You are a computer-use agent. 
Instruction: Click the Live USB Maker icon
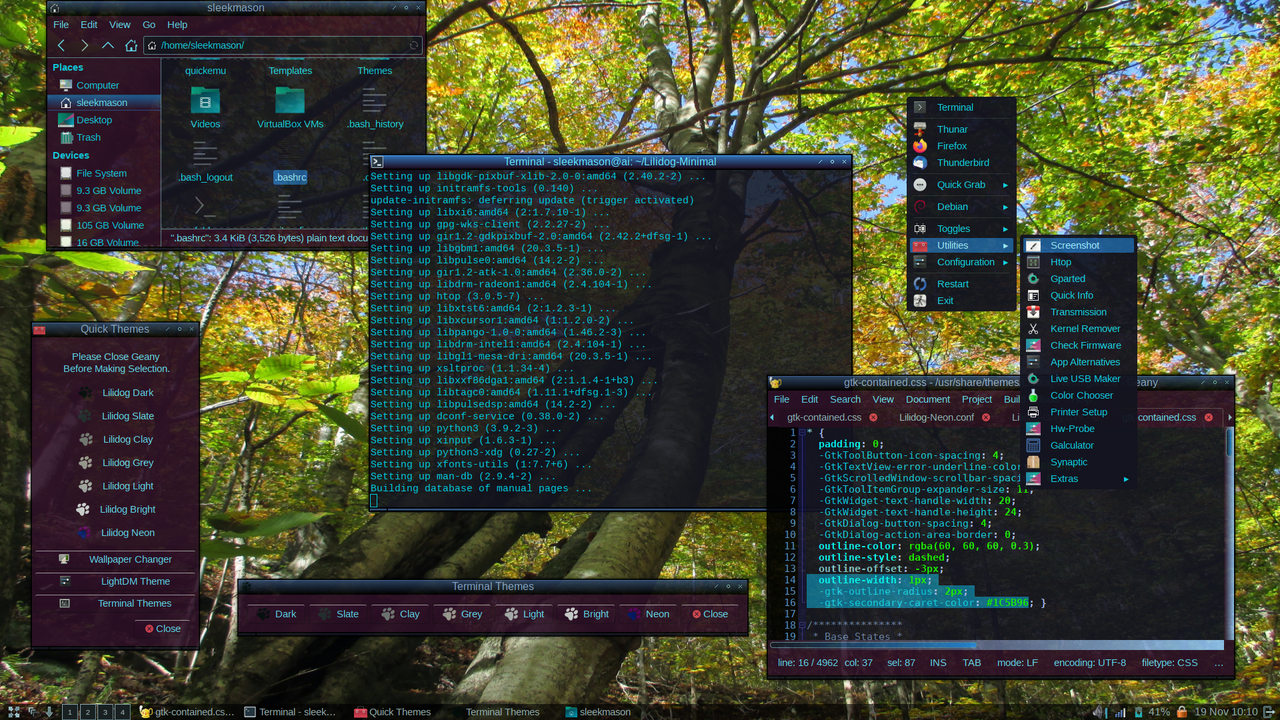tap(1033, 379)
